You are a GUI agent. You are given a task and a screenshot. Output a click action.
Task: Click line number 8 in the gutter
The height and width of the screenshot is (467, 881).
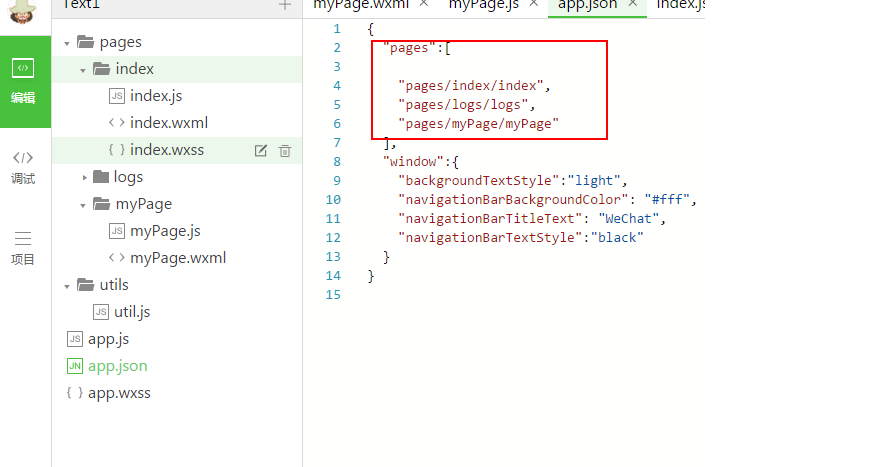click(x=337, y=162)
